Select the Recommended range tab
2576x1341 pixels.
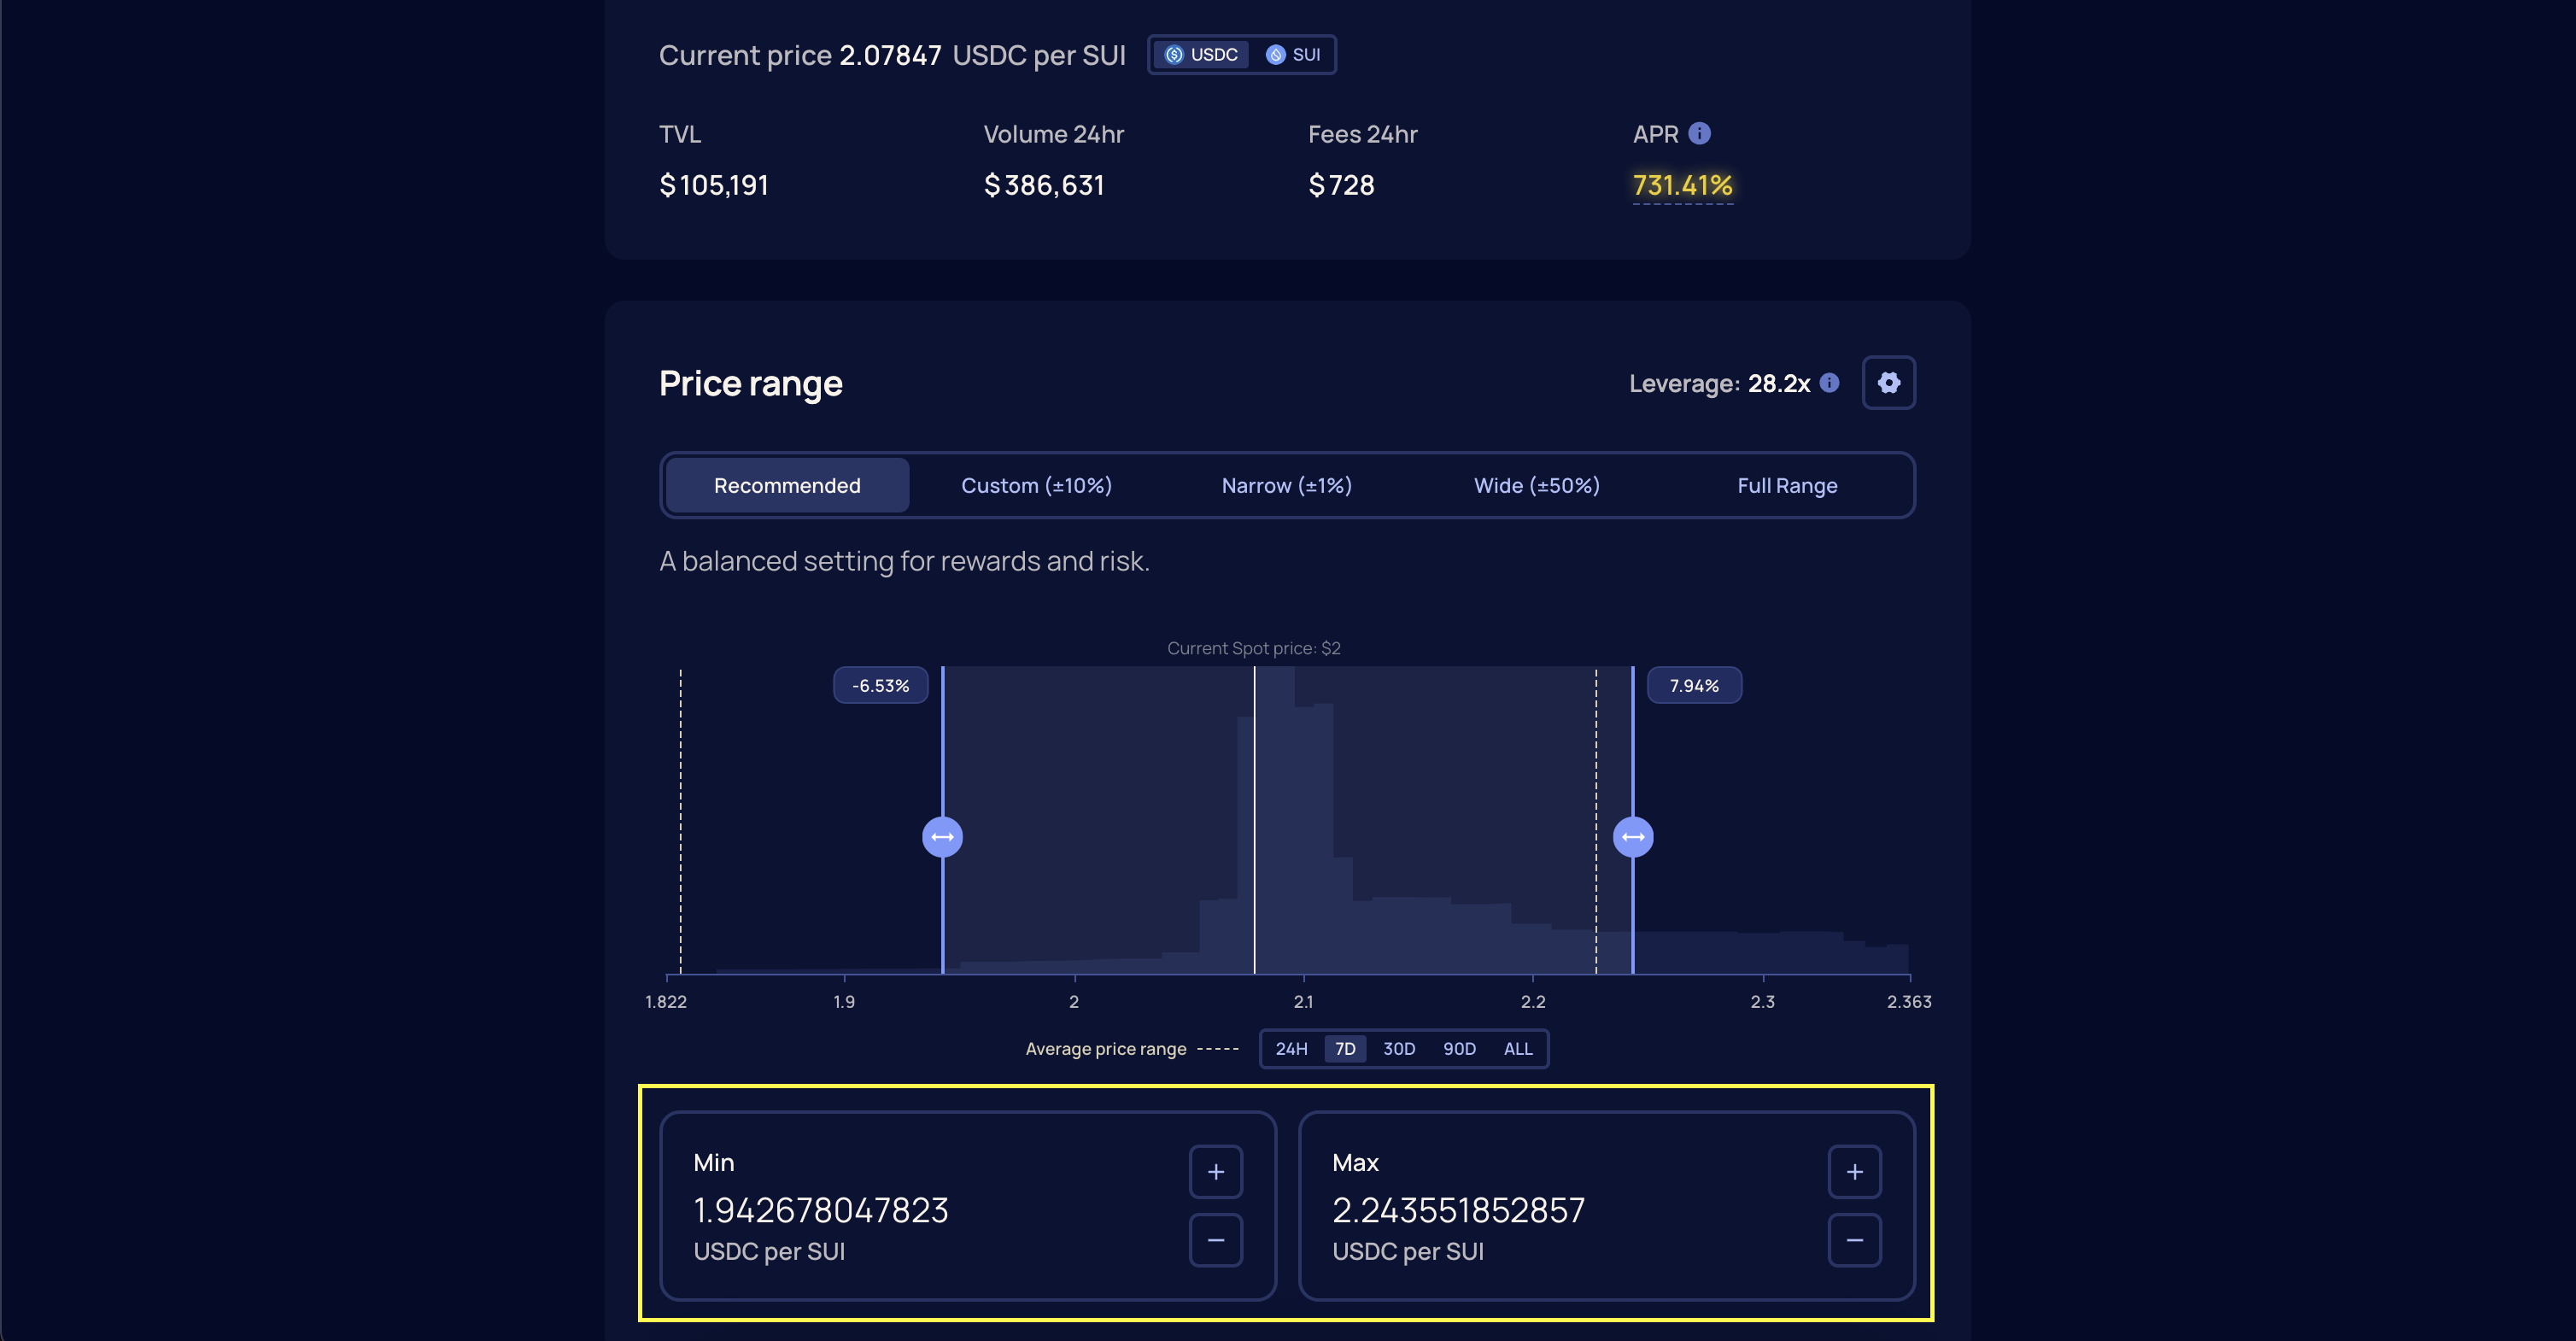[x=787, y=485]
